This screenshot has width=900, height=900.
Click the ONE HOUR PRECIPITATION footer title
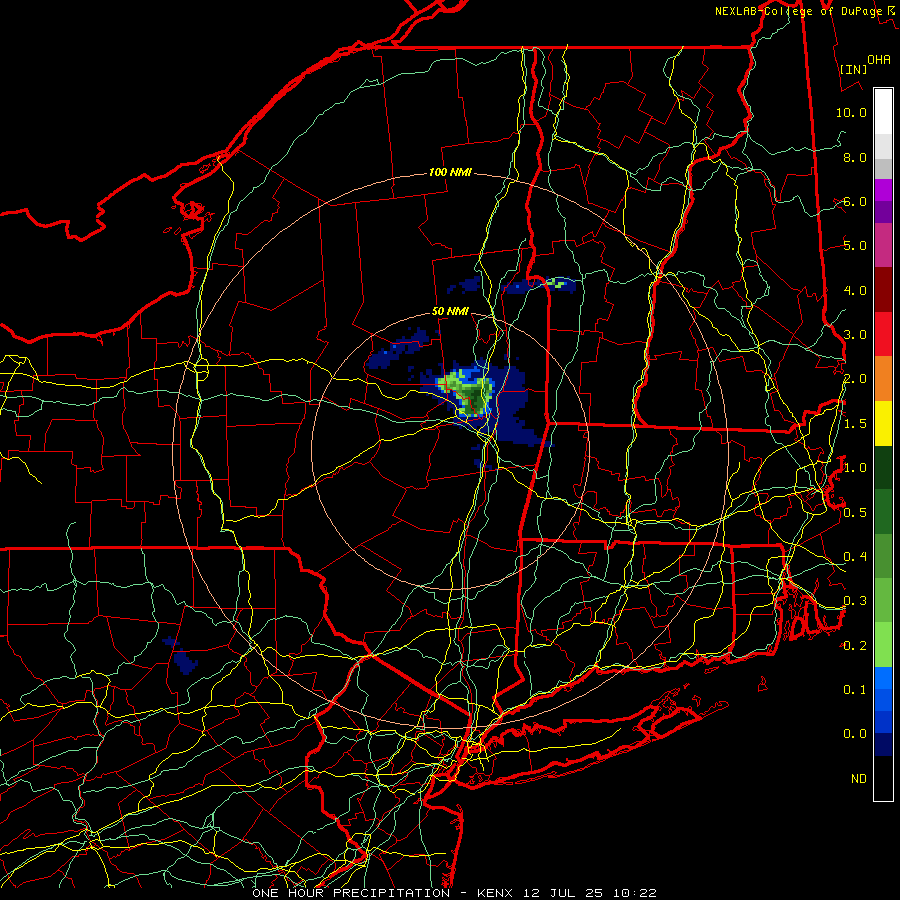point(351,893)
